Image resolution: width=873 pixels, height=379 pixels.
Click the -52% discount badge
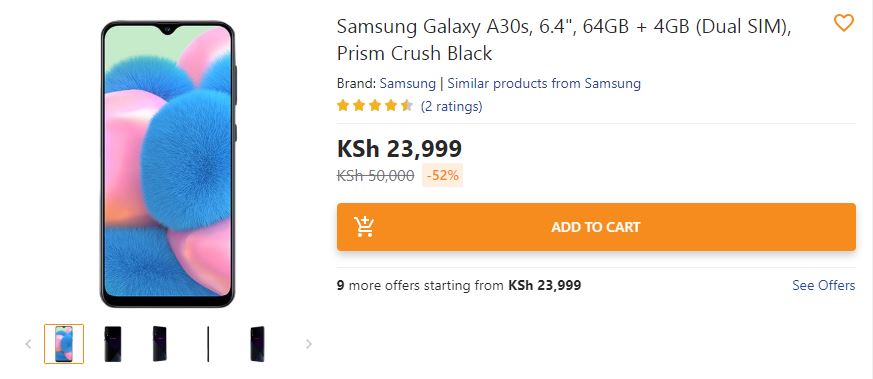coord(443,175)
